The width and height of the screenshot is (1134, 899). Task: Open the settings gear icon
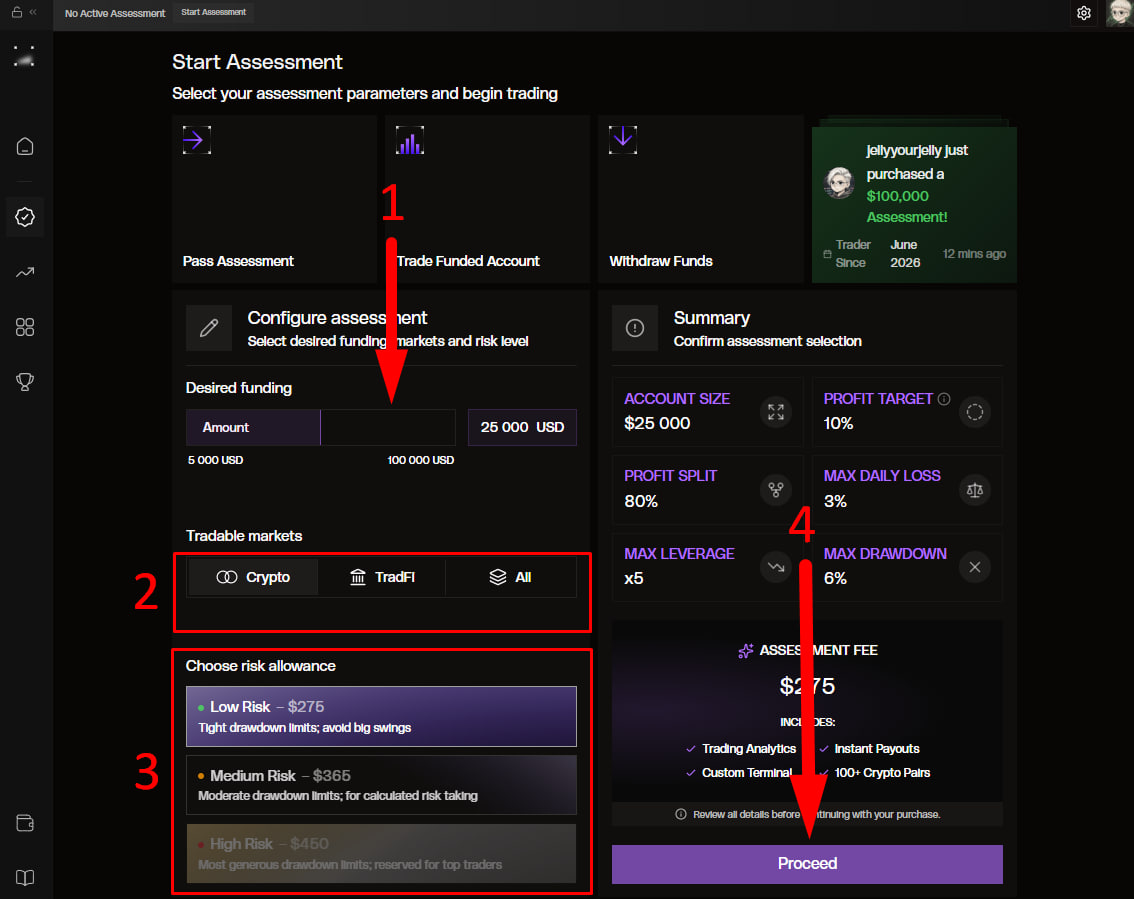tap(1083, 13)
